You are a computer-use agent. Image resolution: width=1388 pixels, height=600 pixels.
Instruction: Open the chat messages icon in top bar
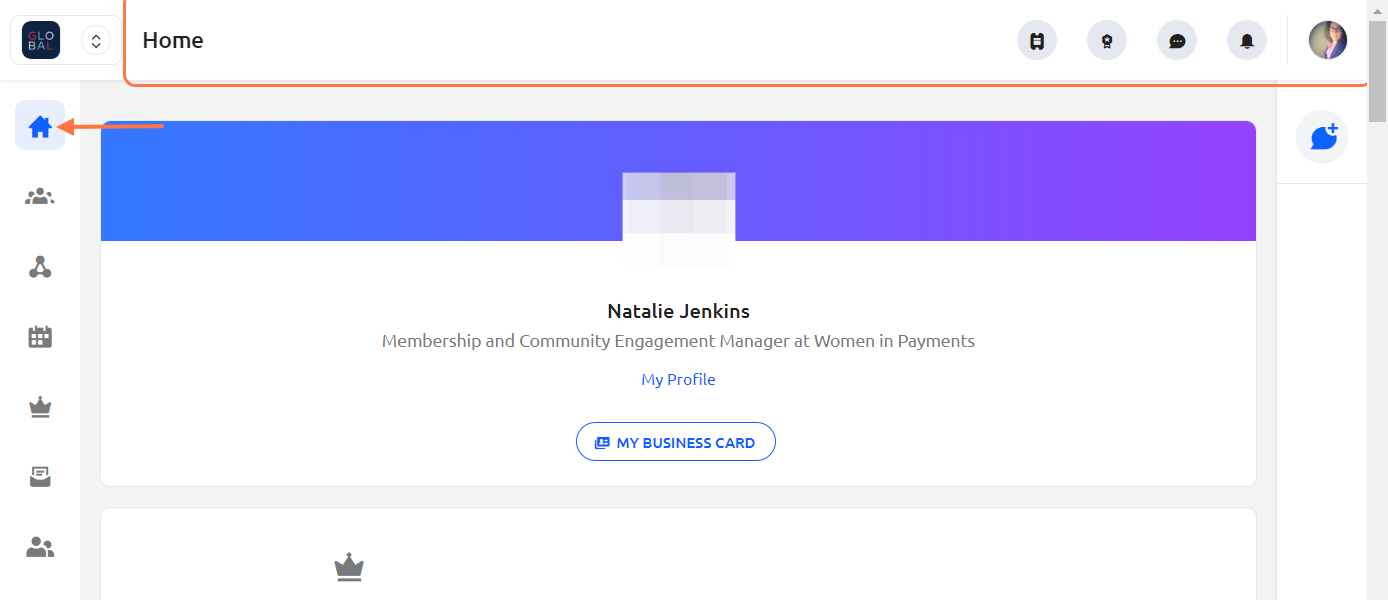tap(1177, 41)
